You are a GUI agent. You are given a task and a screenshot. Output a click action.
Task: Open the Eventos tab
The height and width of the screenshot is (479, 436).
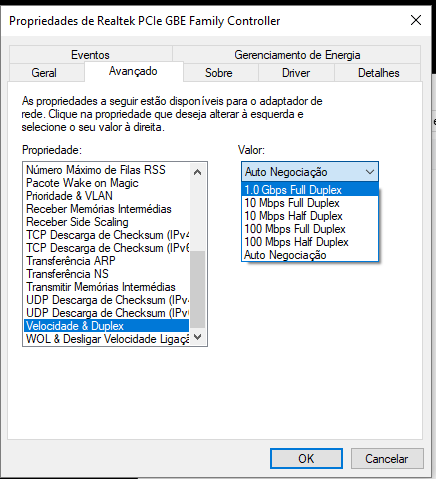pos(91,54)
